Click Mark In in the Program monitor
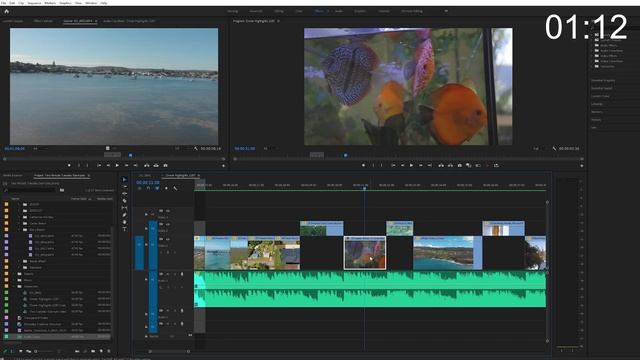 373,165
